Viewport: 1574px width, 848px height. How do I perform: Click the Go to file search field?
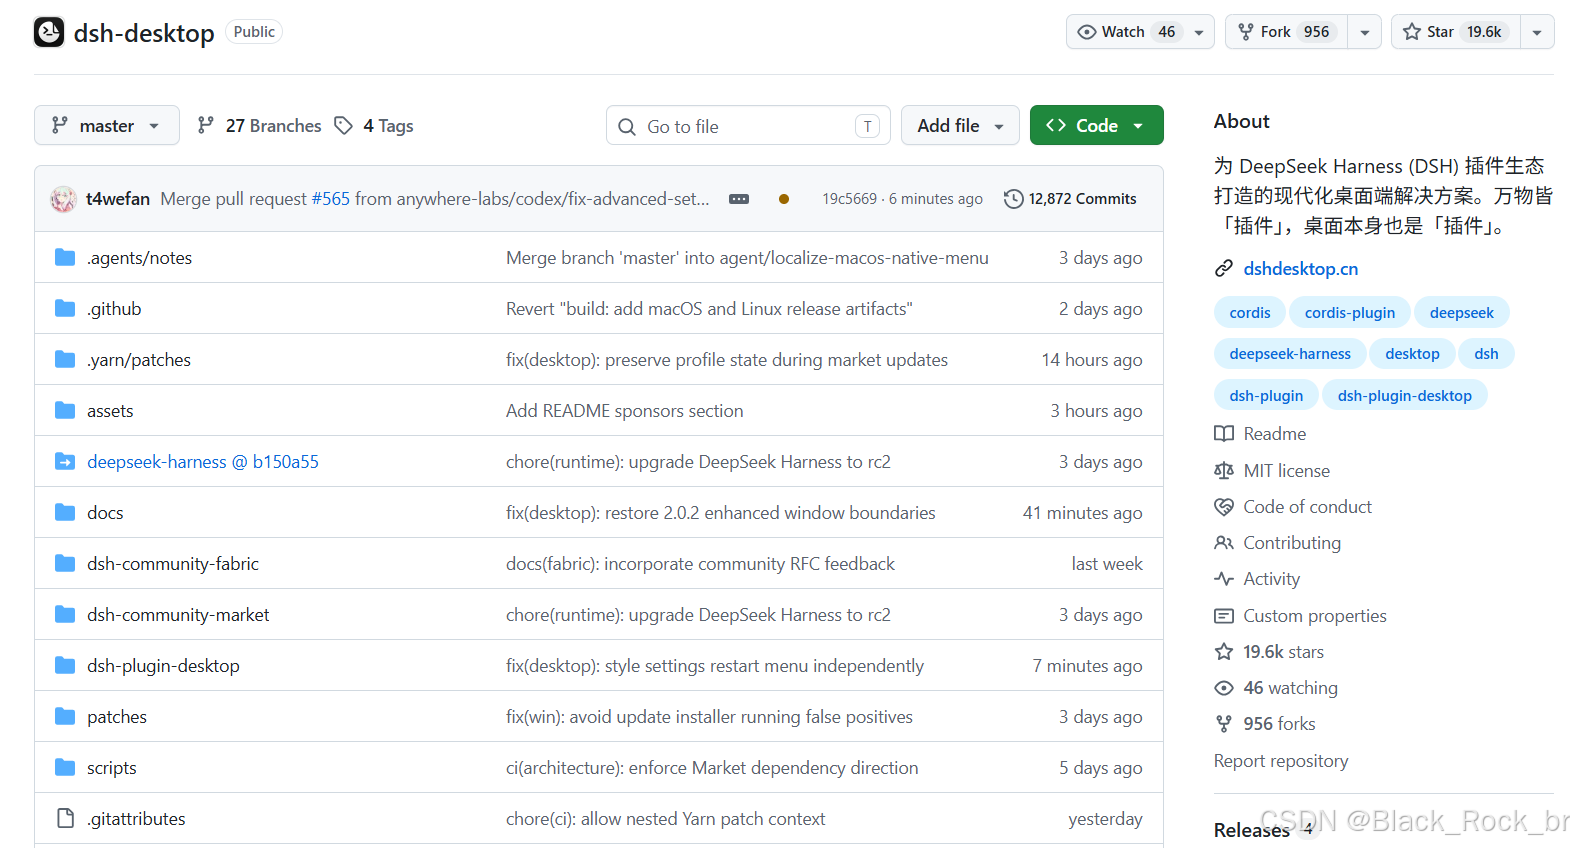click(748, 126)
